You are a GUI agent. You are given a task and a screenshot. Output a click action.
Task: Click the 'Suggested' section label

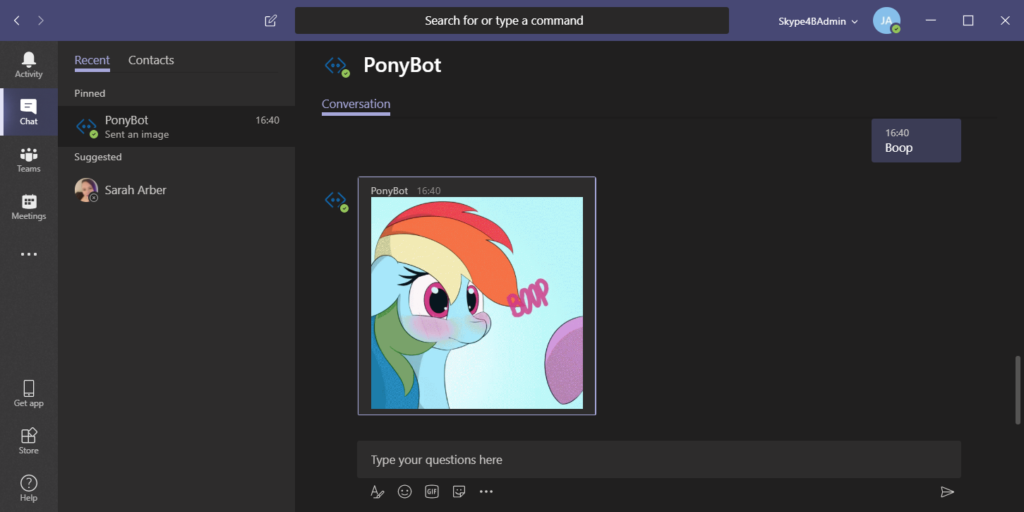coord(98,157)
